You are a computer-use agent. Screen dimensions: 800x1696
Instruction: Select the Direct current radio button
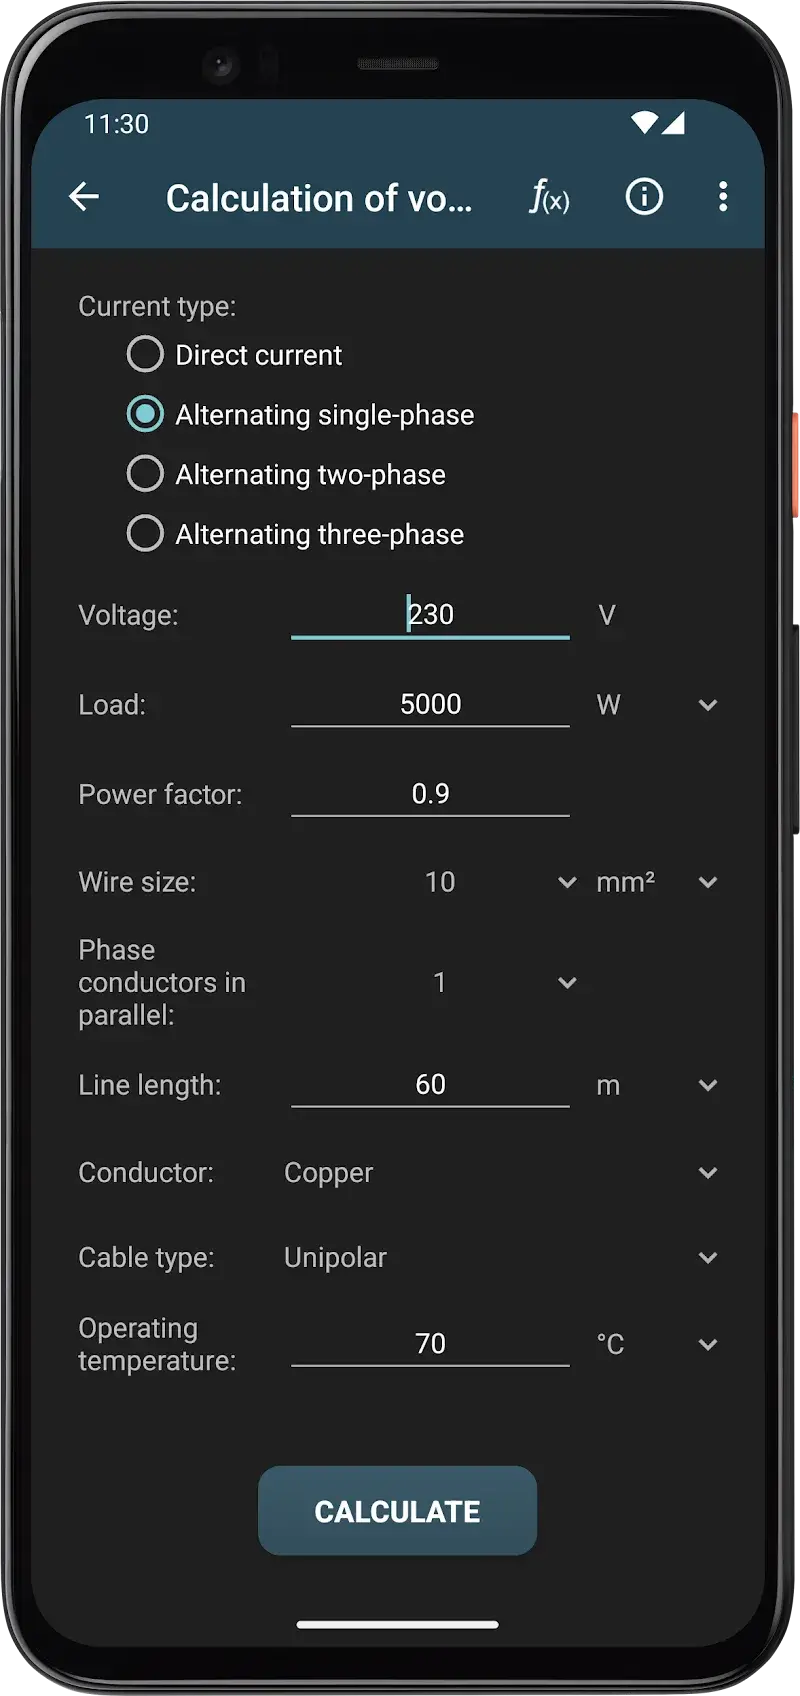pyautogui.click(x=145, y=354)
